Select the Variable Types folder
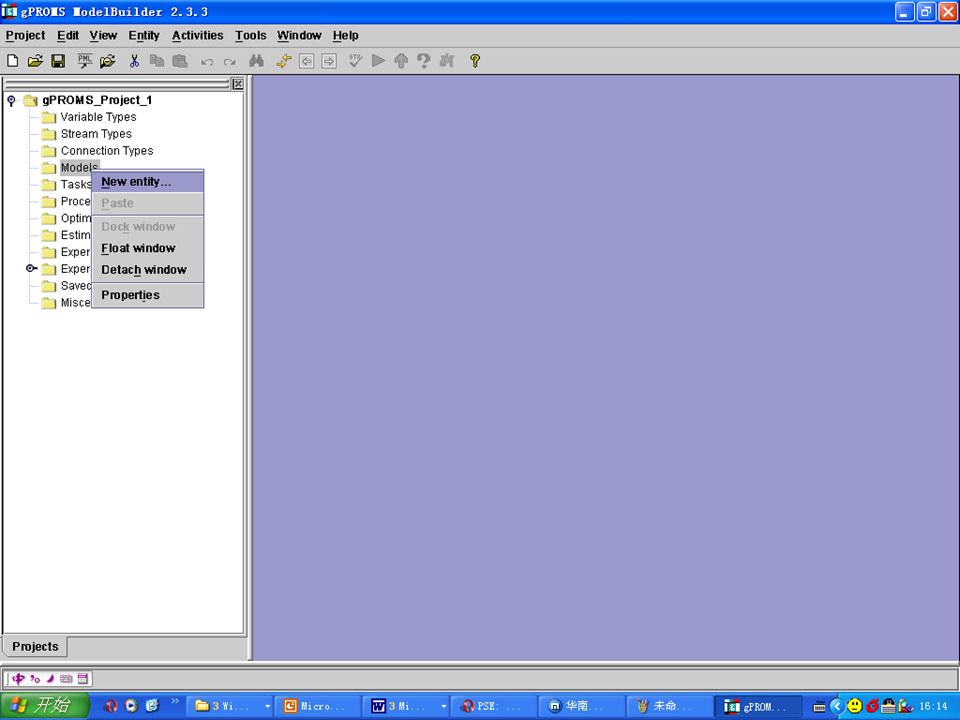 99,117
